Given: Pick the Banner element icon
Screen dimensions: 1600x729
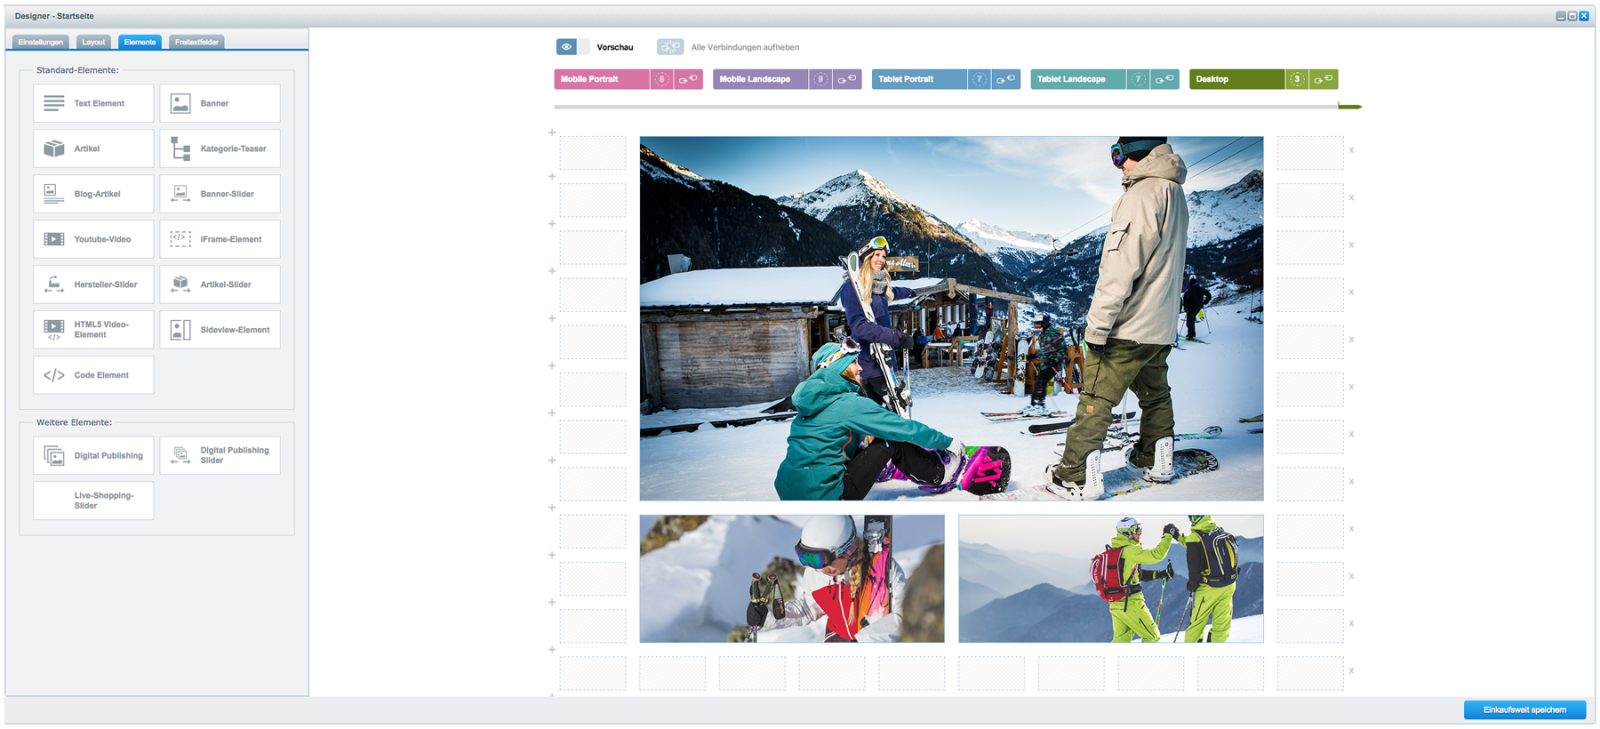Looking at the screenshot, I should (180, 103).
